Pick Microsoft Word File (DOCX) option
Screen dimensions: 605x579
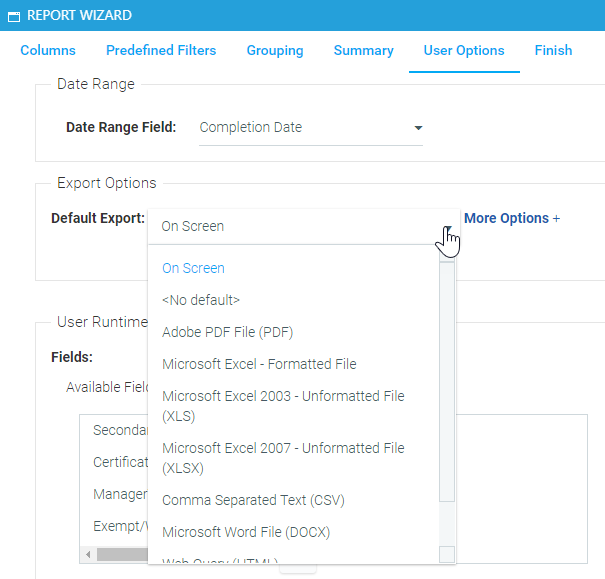(246, 532)
